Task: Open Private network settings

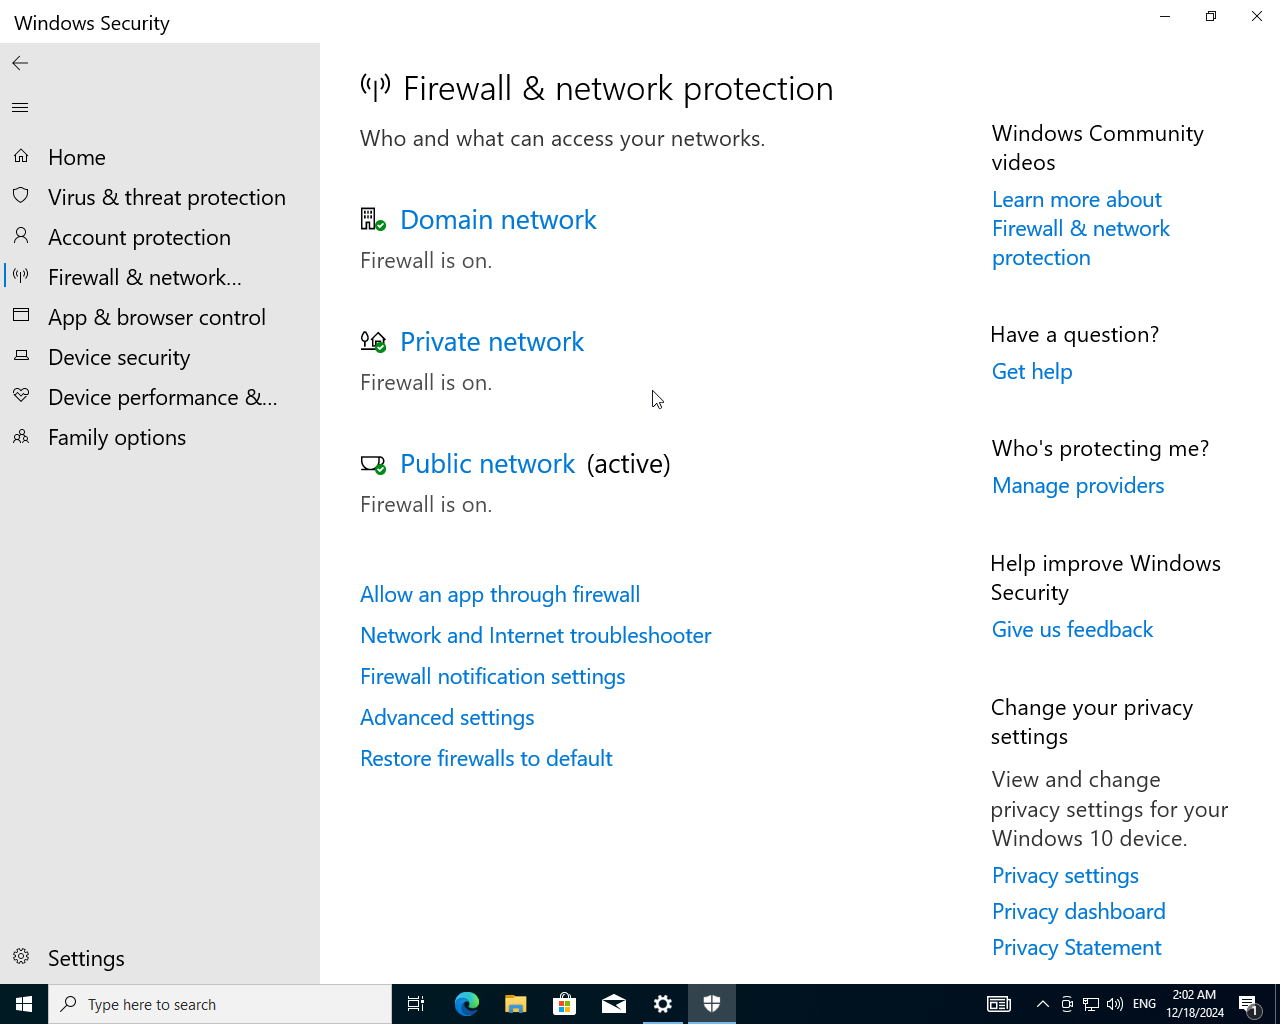Action: click(492, 342)
